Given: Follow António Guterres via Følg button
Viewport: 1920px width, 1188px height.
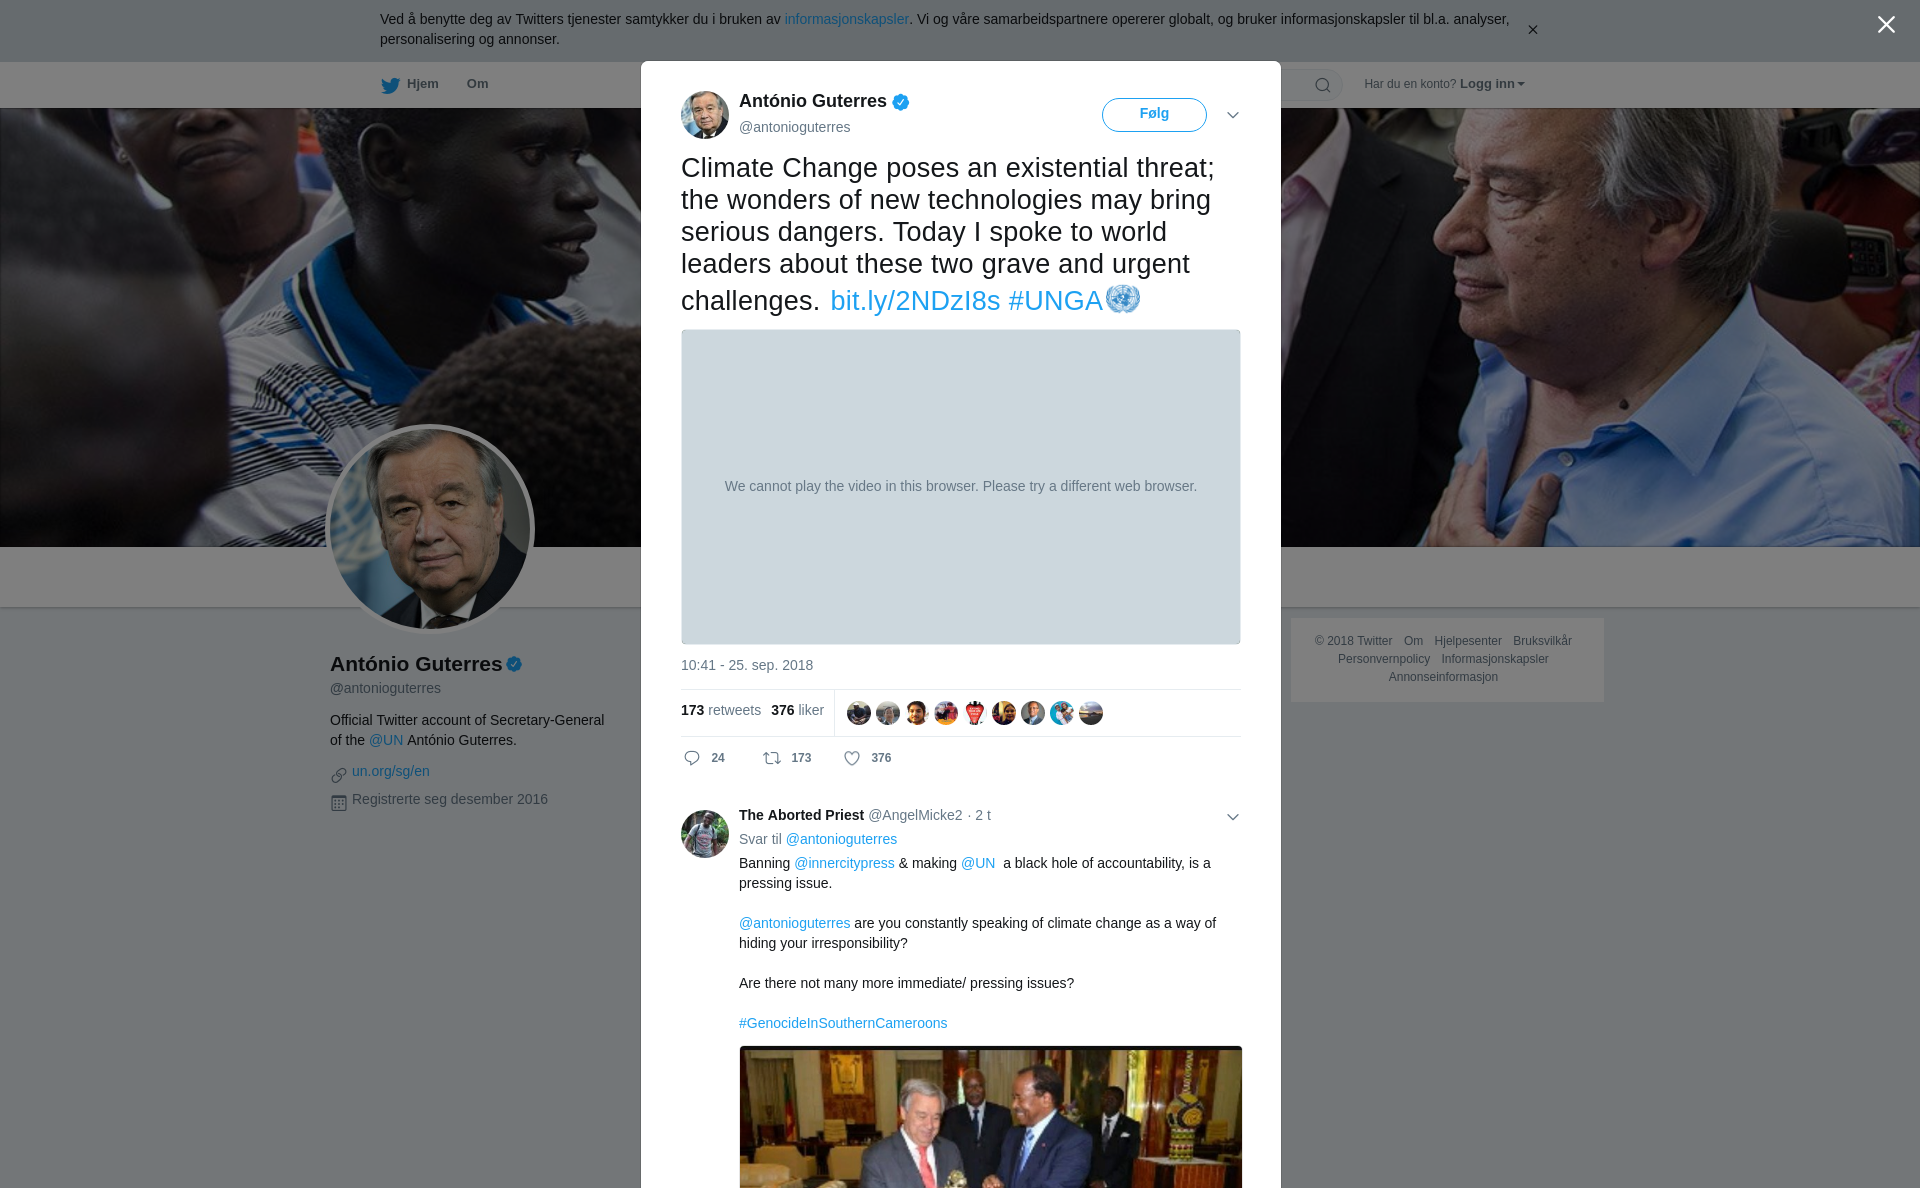Looking at the screenshot, I should click(x=1154, y=115).
